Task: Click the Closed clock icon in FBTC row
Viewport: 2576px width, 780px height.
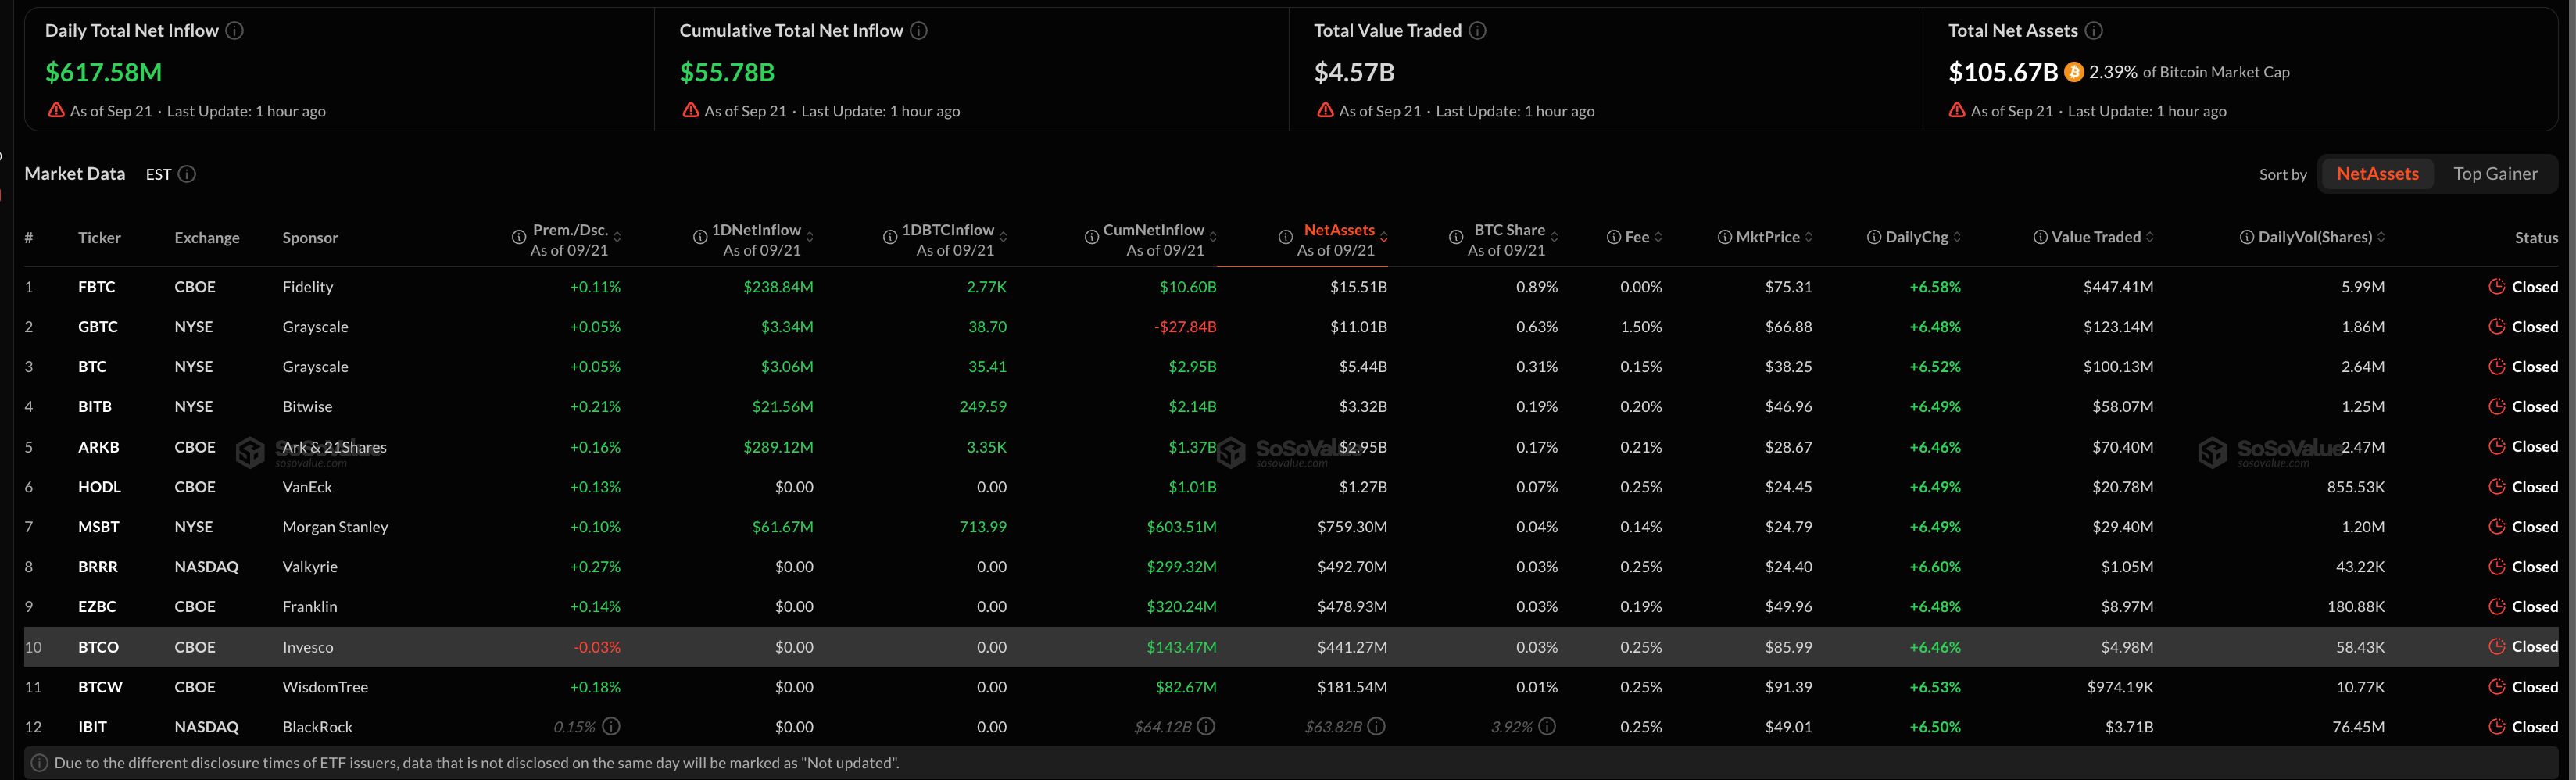Action: click(x=2497, y=287)
